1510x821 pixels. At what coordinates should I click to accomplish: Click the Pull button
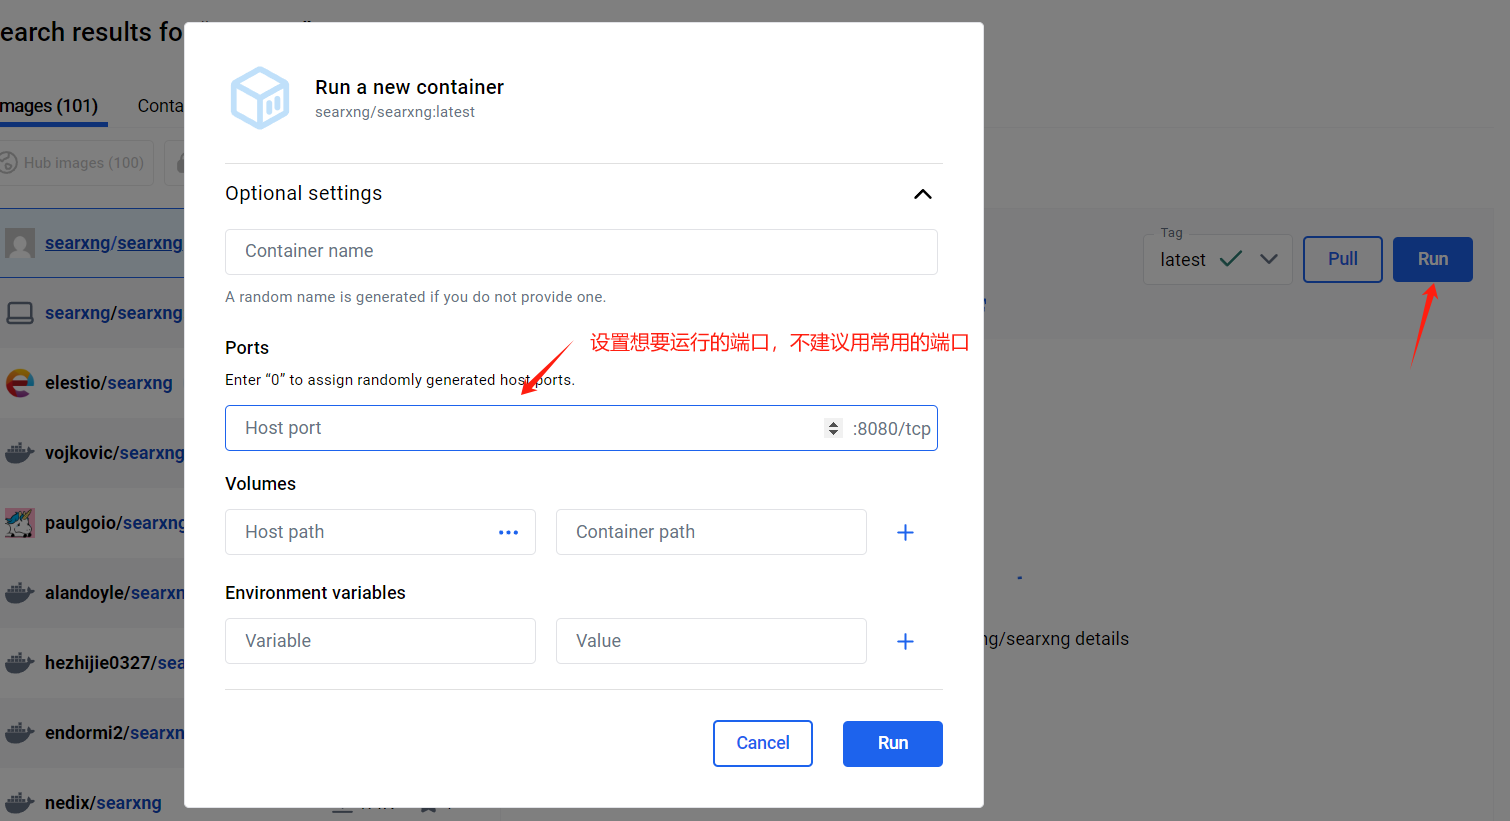pos(1342,259)
